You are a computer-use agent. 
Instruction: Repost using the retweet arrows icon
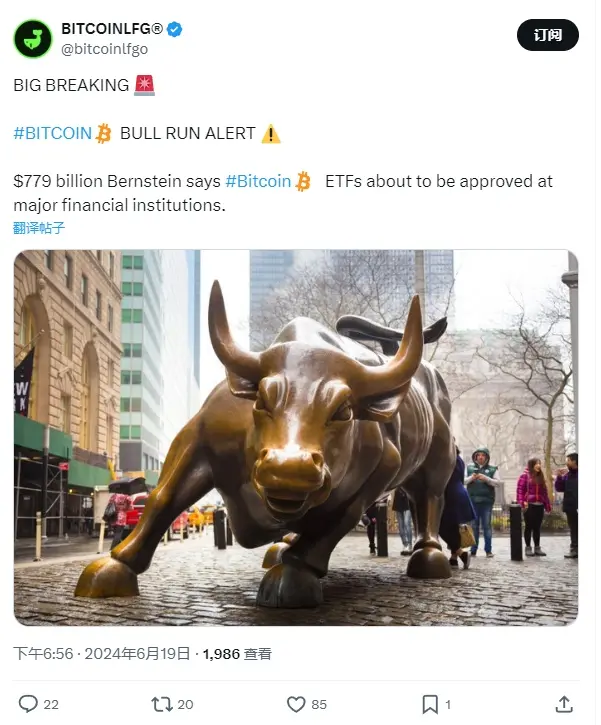pyautogui.click(x=162, y=704)
